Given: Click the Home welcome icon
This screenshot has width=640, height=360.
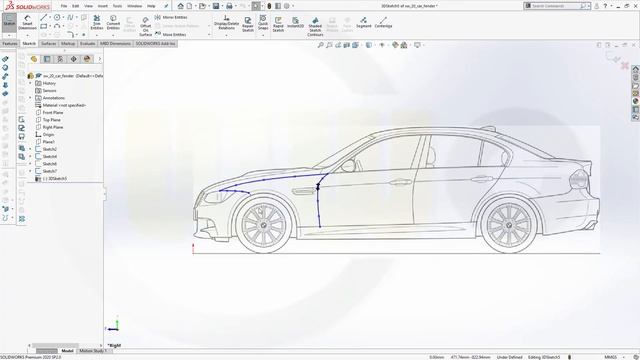Looking at the screenshot, I should (x=180, y=6).
